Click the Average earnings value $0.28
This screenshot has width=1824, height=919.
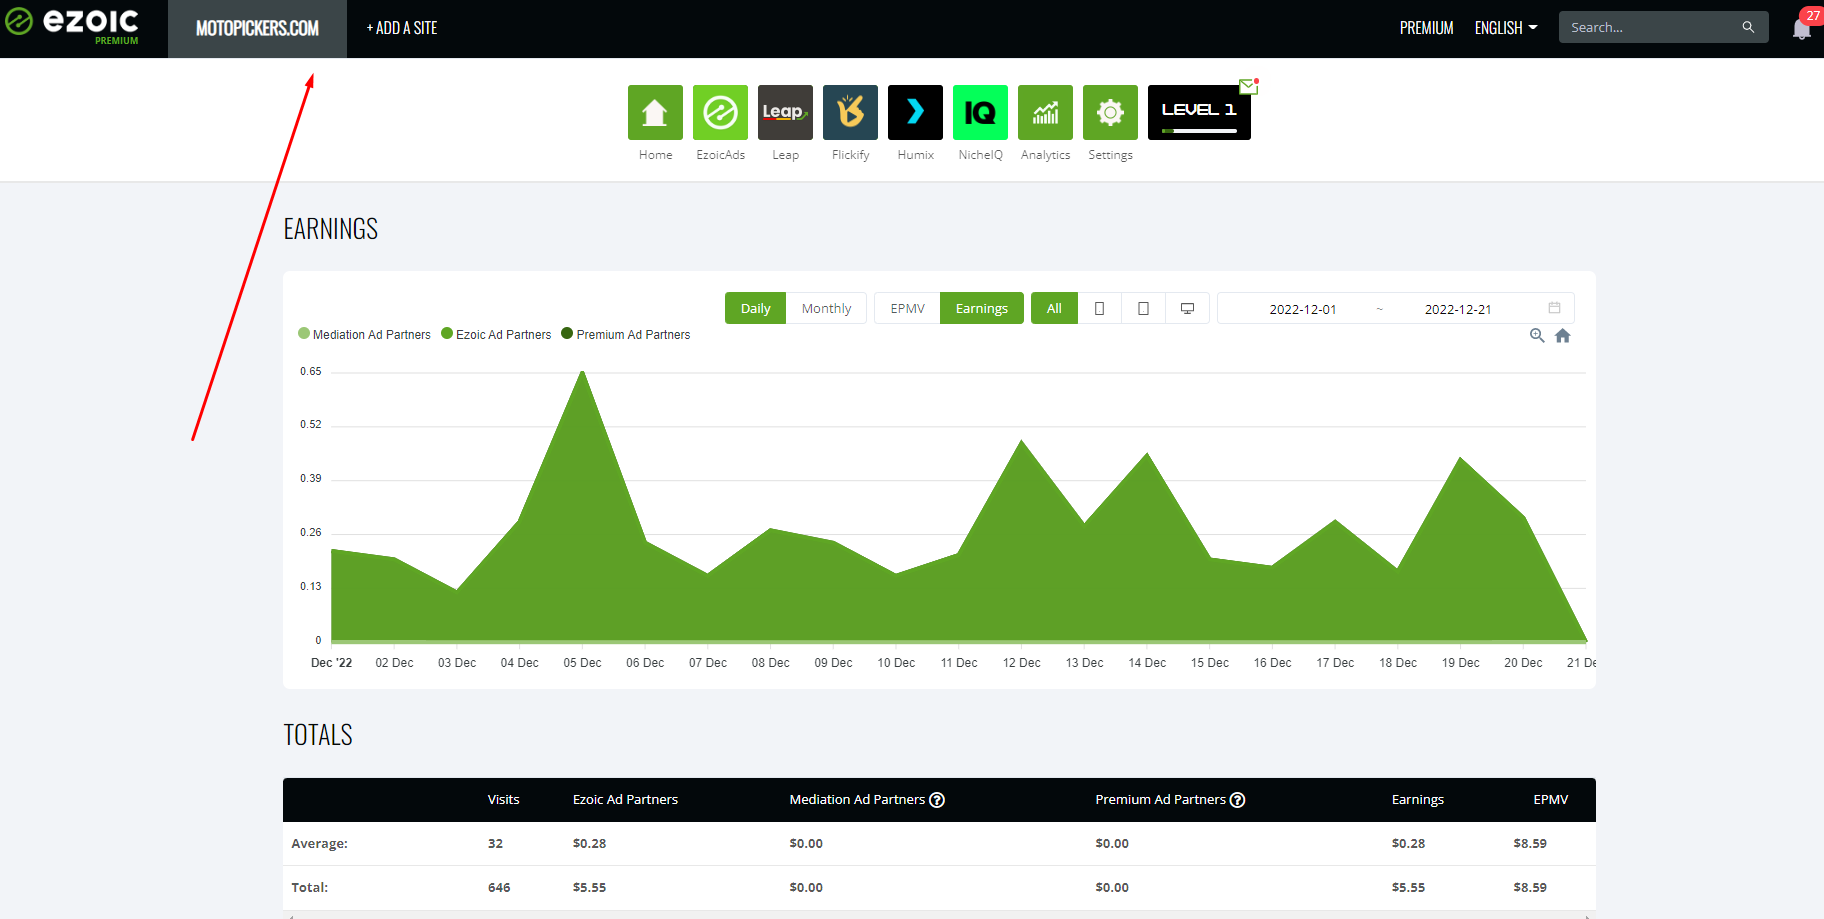[1408, 843]
